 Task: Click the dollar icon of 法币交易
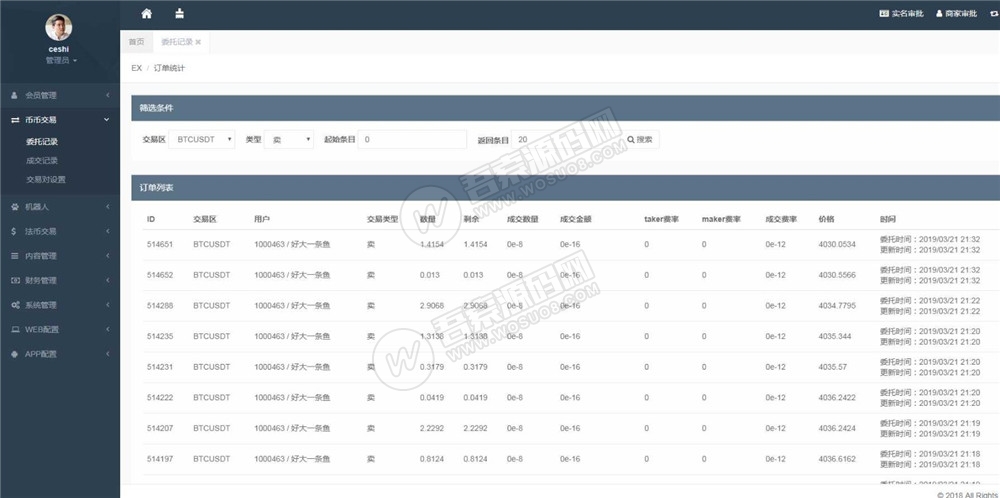(x=14, y=231)
